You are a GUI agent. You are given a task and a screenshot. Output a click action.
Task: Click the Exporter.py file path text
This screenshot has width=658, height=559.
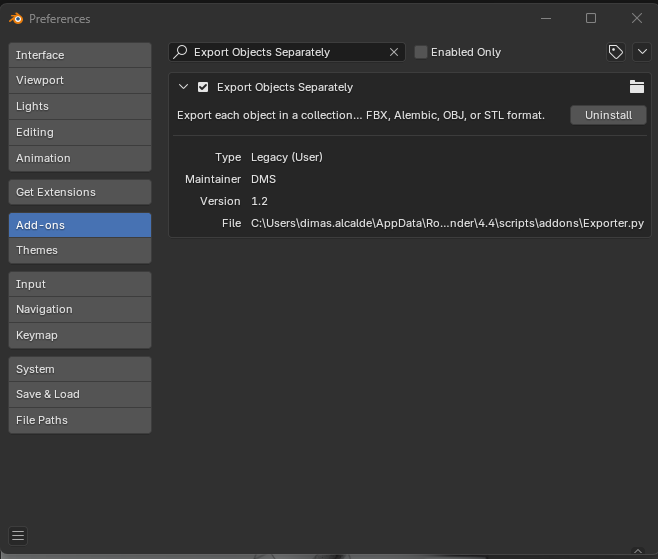pyautogui.click(x=447, y=223)
